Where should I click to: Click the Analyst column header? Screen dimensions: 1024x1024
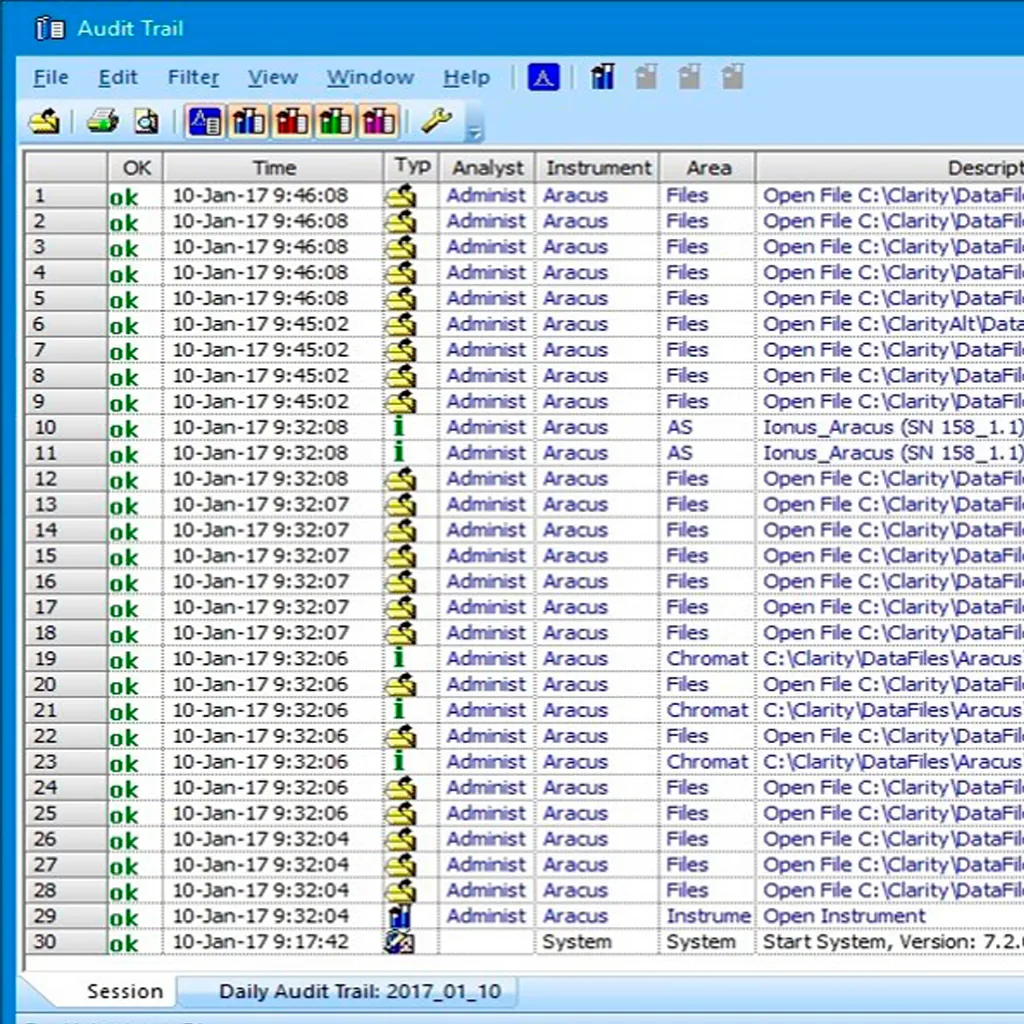coord(487,168)
